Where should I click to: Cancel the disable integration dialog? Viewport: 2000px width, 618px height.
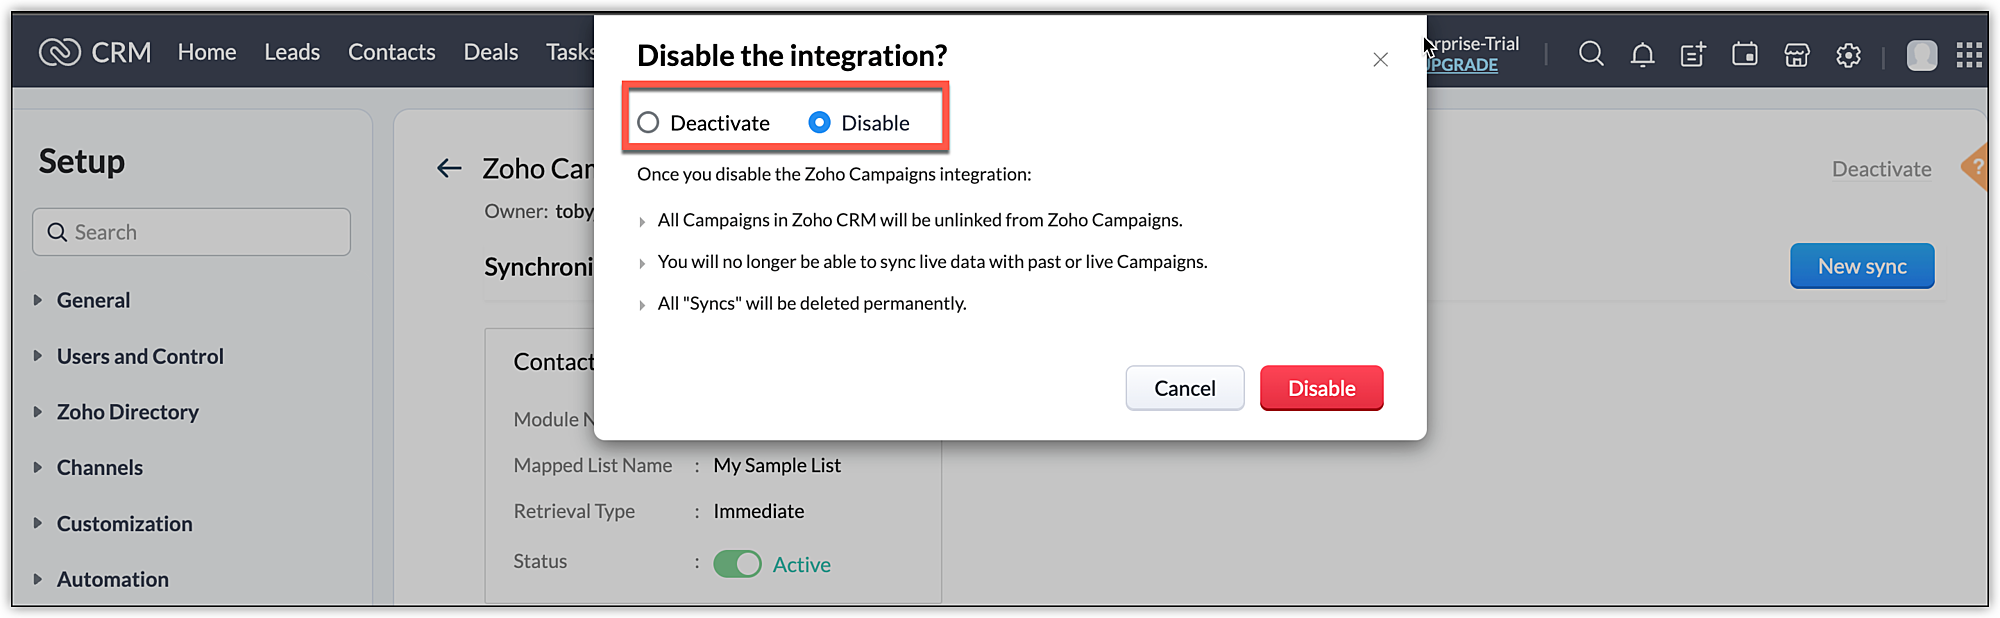(x=1184, y=388)
